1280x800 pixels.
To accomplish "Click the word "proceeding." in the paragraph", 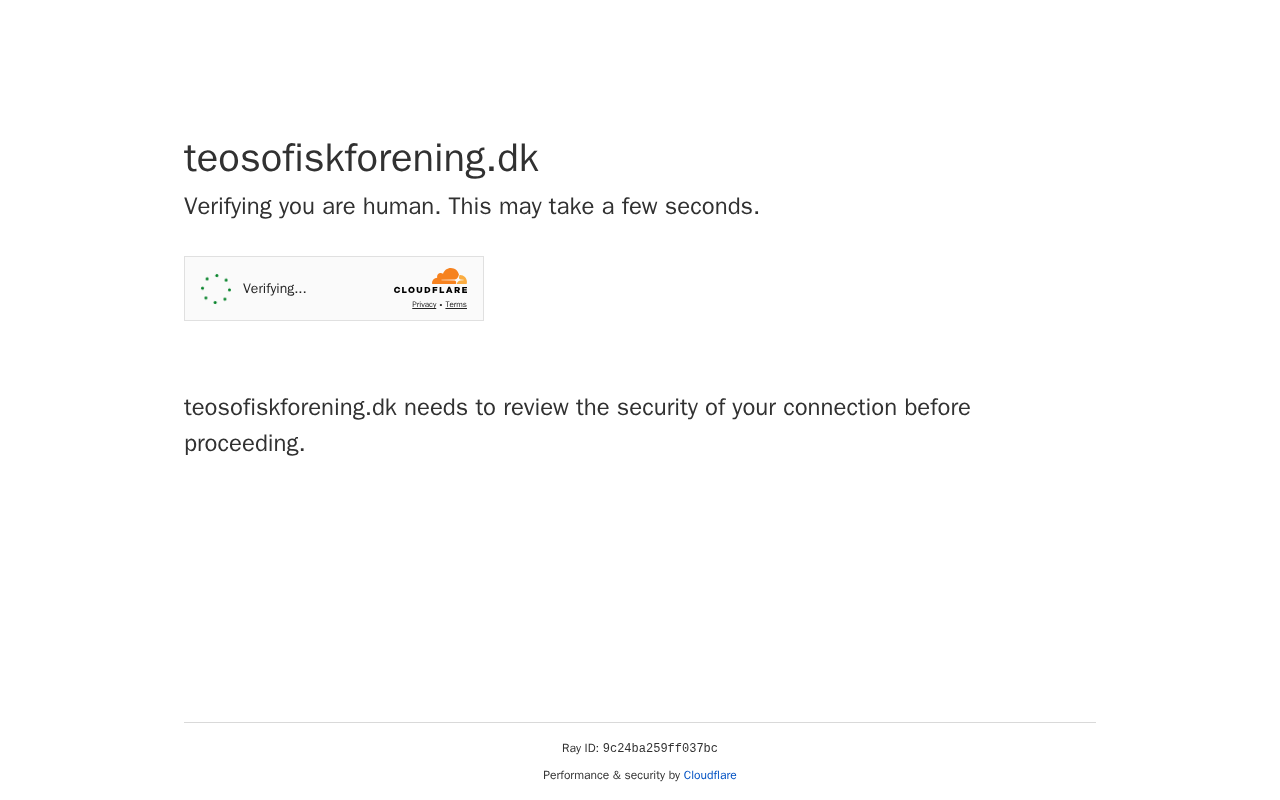I will pos(245,444).
